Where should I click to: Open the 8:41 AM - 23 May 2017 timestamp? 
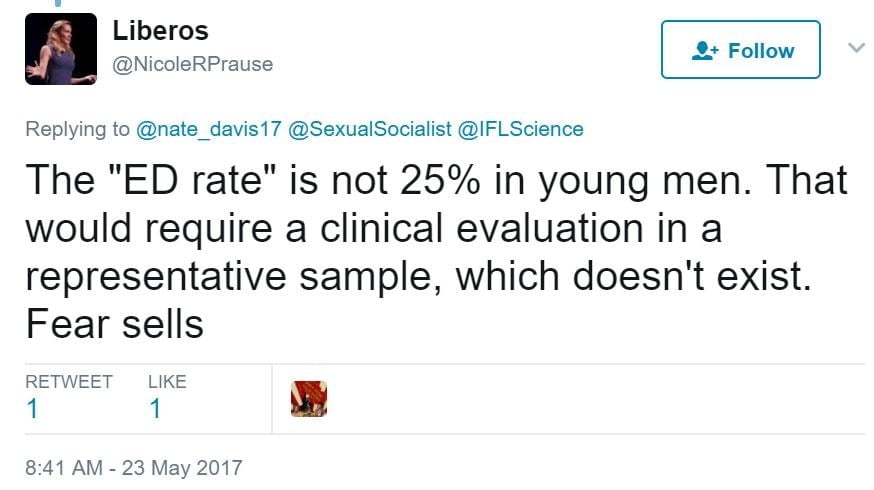pos(134,467)
